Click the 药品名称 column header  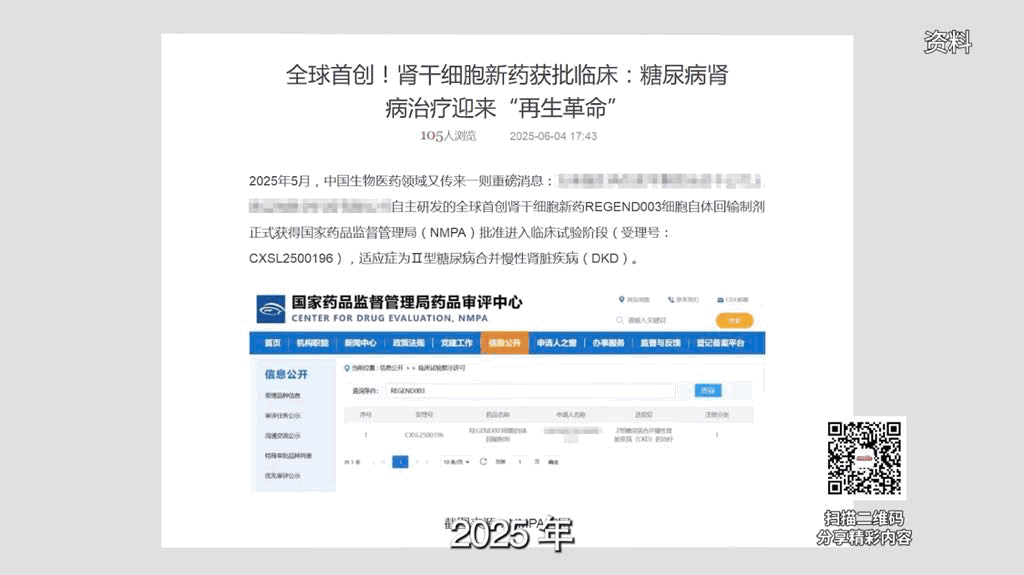(x=498, y=414)
